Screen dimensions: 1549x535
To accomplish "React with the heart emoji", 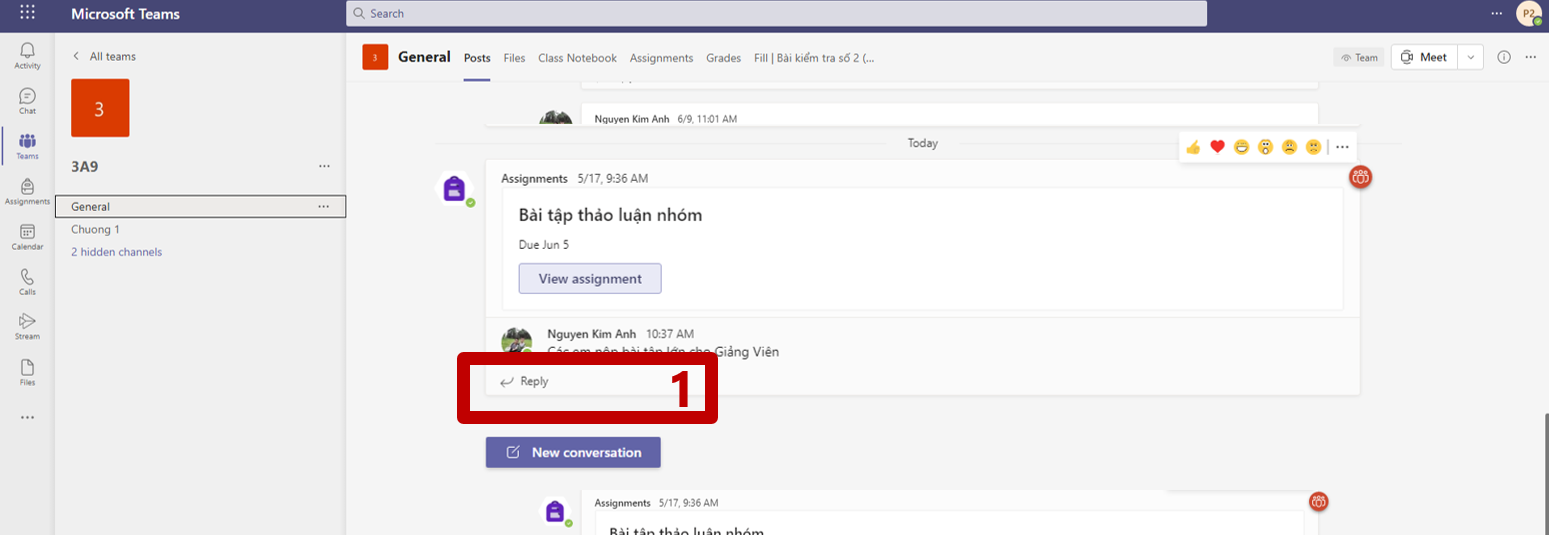I will point(1217,147).
